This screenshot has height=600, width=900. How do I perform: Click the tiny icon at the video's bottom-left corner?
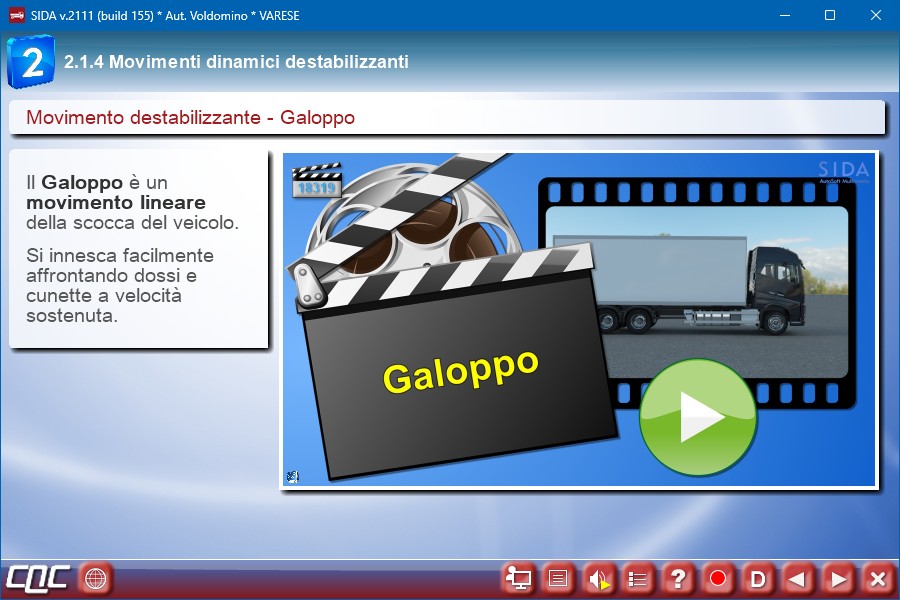[292, 477]
